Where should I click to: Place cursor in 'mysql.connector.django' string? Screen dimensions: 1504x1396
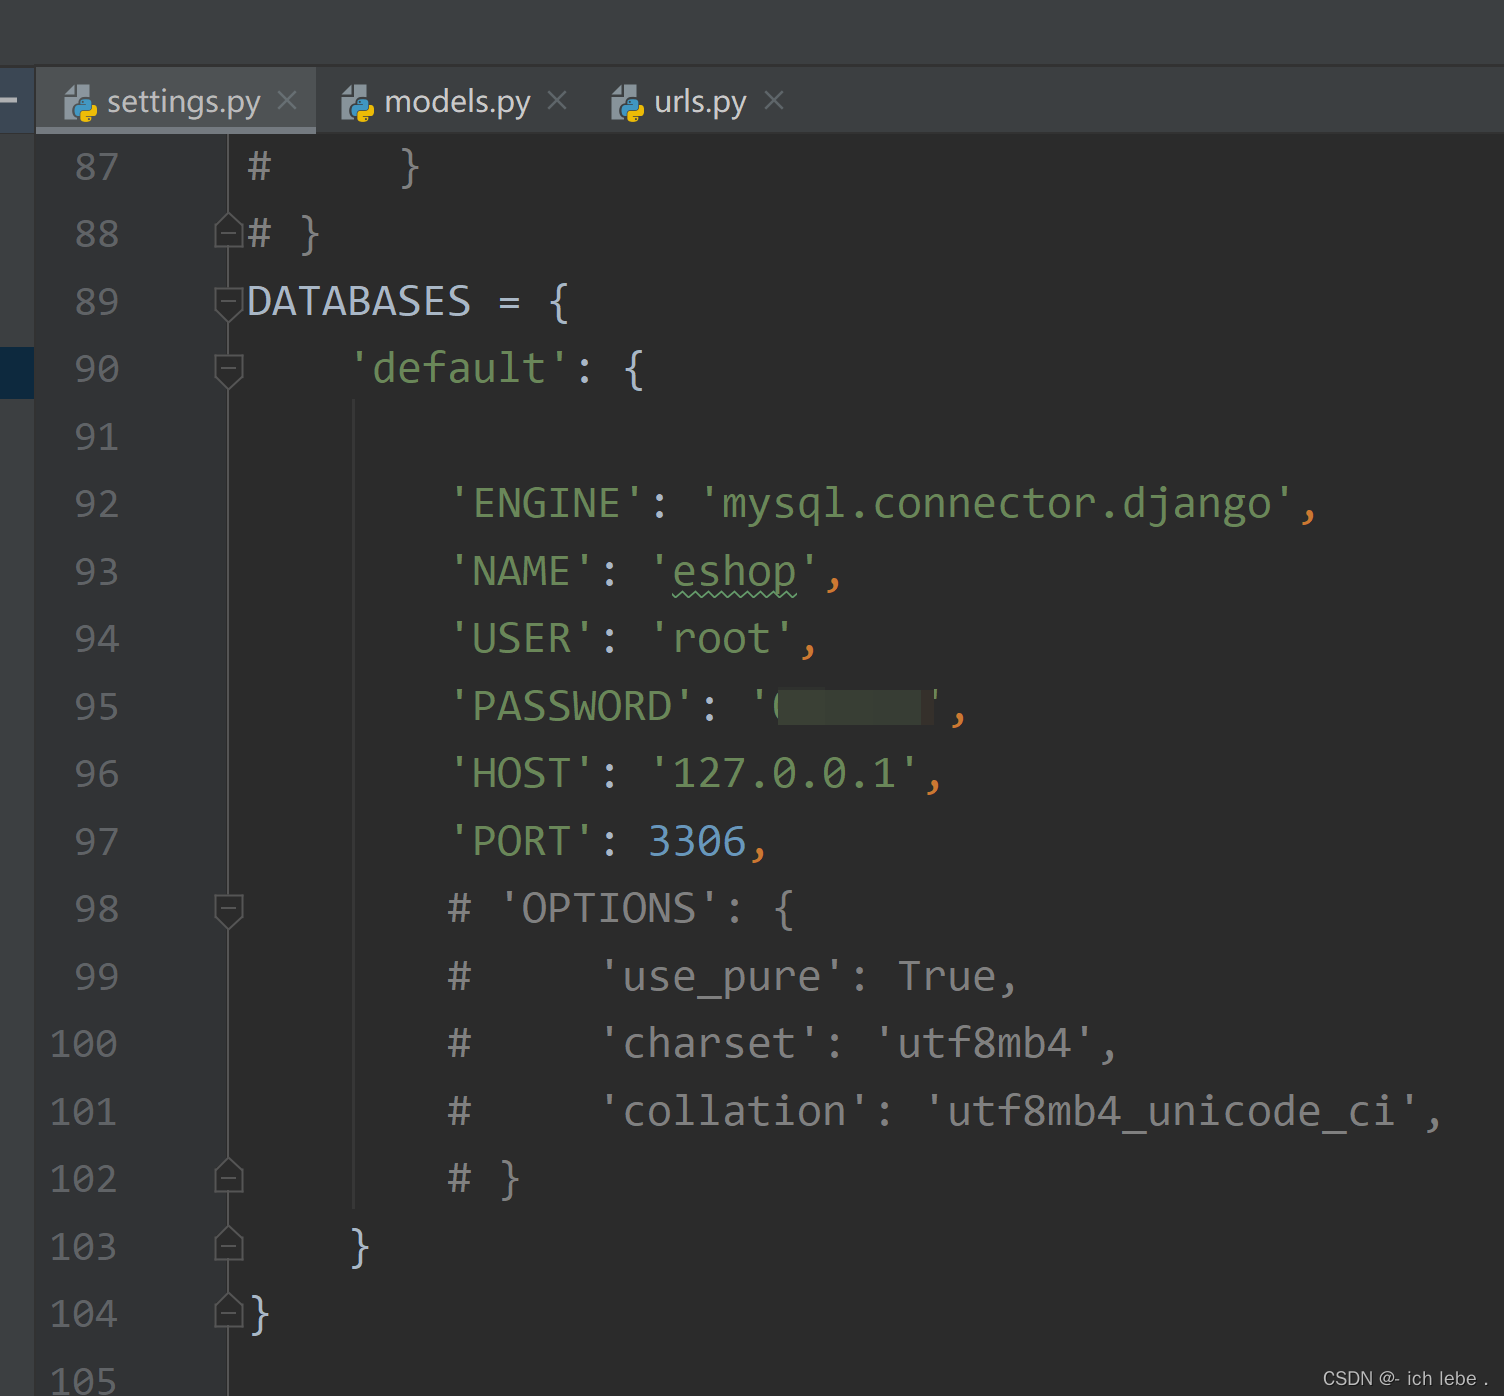pyautogui.click(x=996, y=504)
